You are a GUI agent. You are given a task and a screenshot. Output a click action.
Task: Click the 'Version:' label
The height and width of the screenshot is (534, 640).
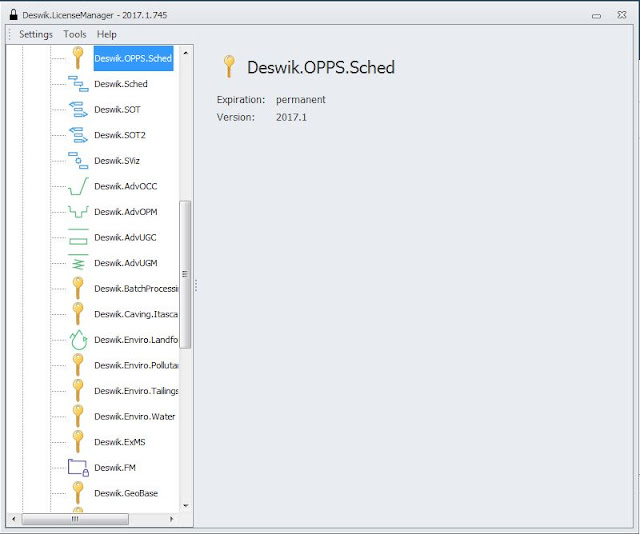[x=236, y=117]
